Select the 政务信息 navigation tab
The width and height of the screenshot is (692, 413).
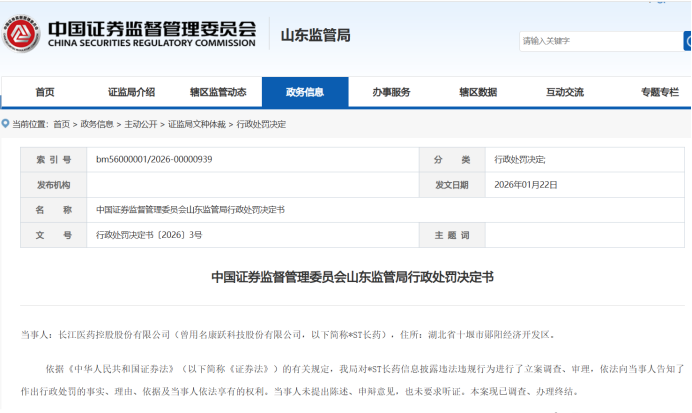(x=305, y=92)
